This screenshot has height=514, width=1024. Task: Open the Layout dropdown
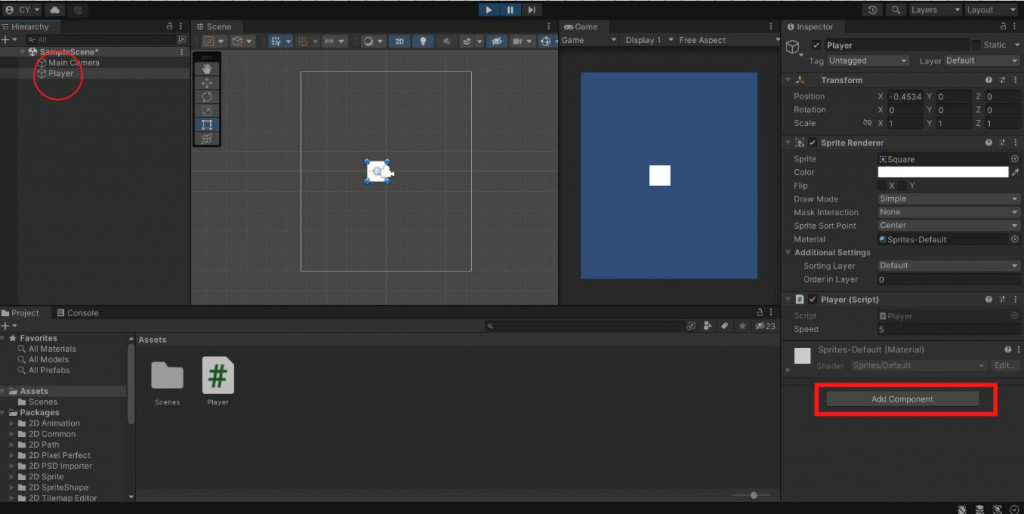(991, 10)
